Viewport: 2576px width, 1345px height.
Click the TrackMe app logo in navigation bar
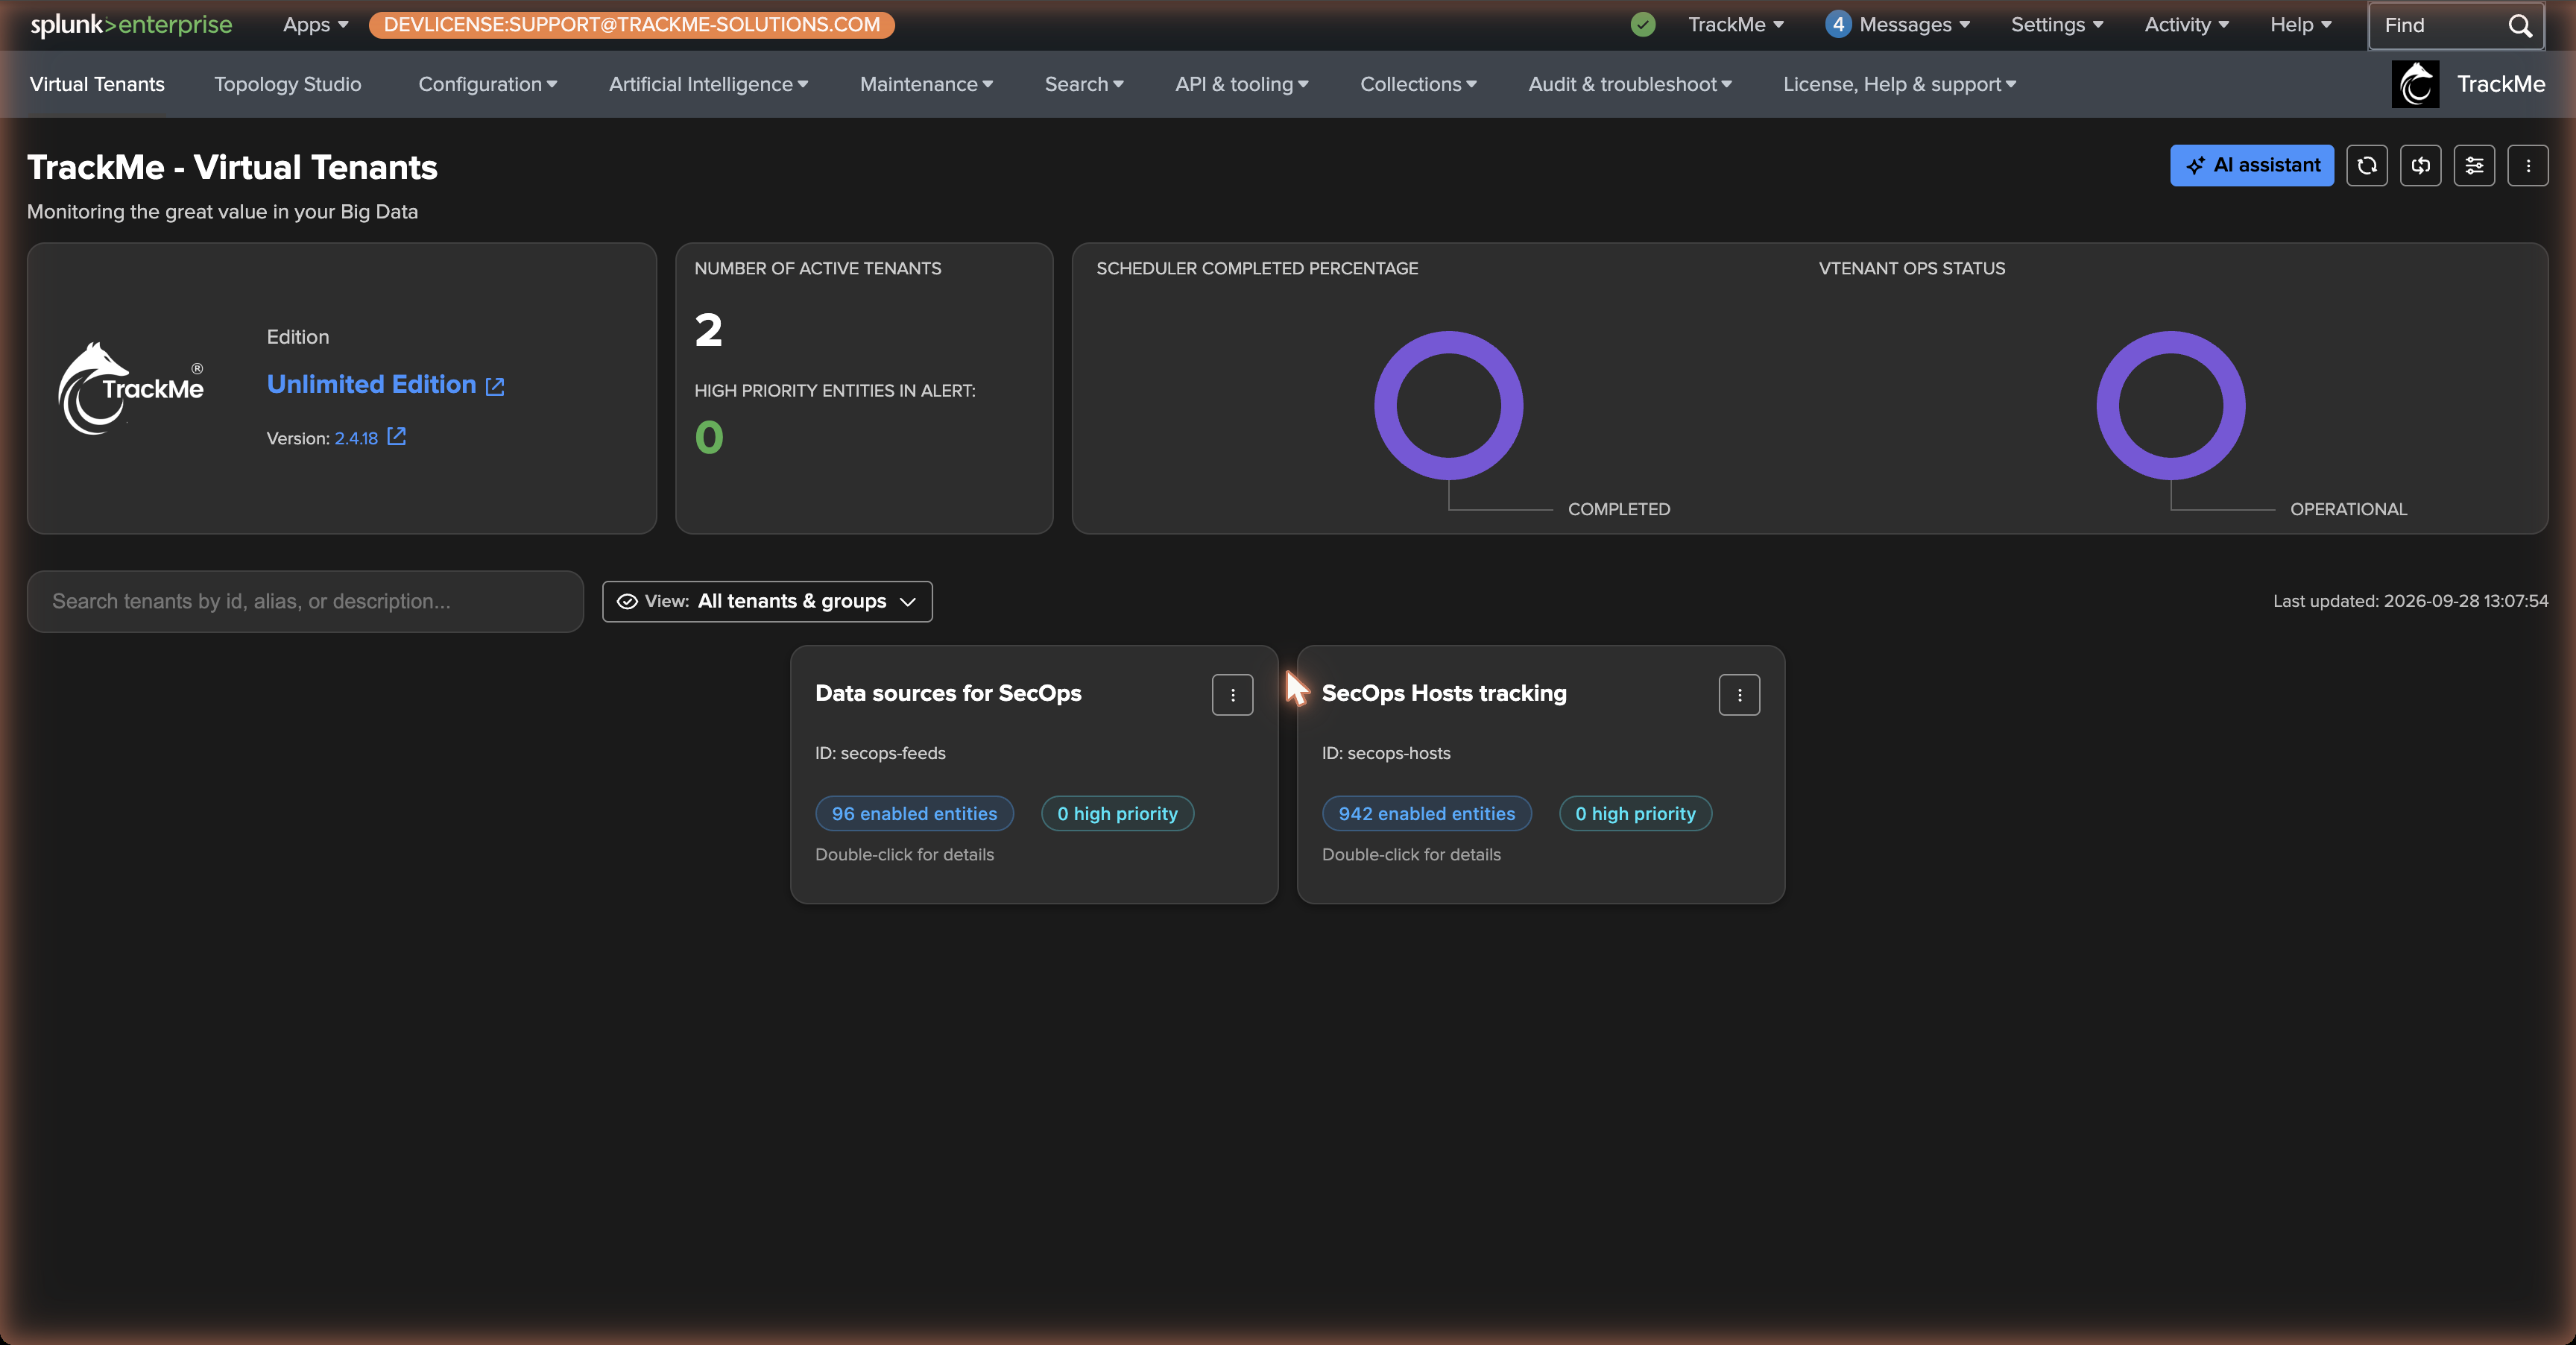(2415, 84)
